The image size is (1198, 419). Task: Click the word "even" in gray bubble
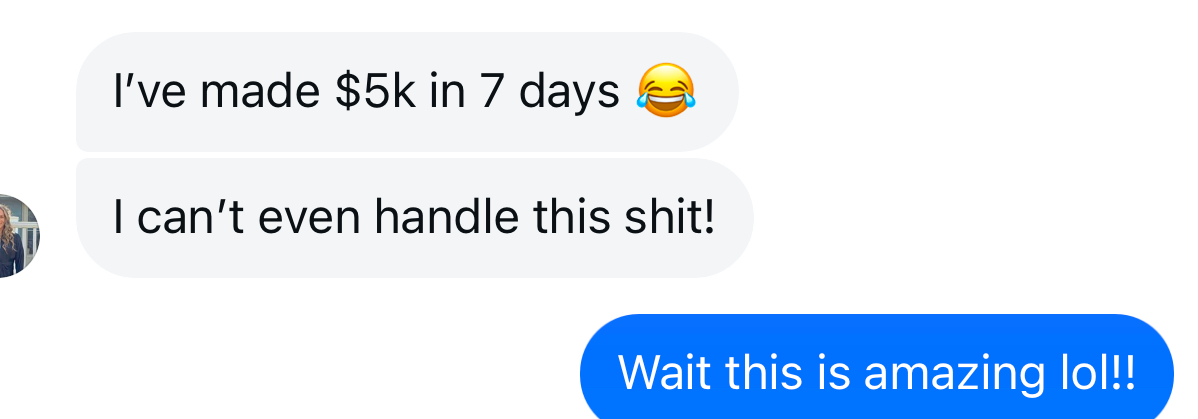coord(309,217)
